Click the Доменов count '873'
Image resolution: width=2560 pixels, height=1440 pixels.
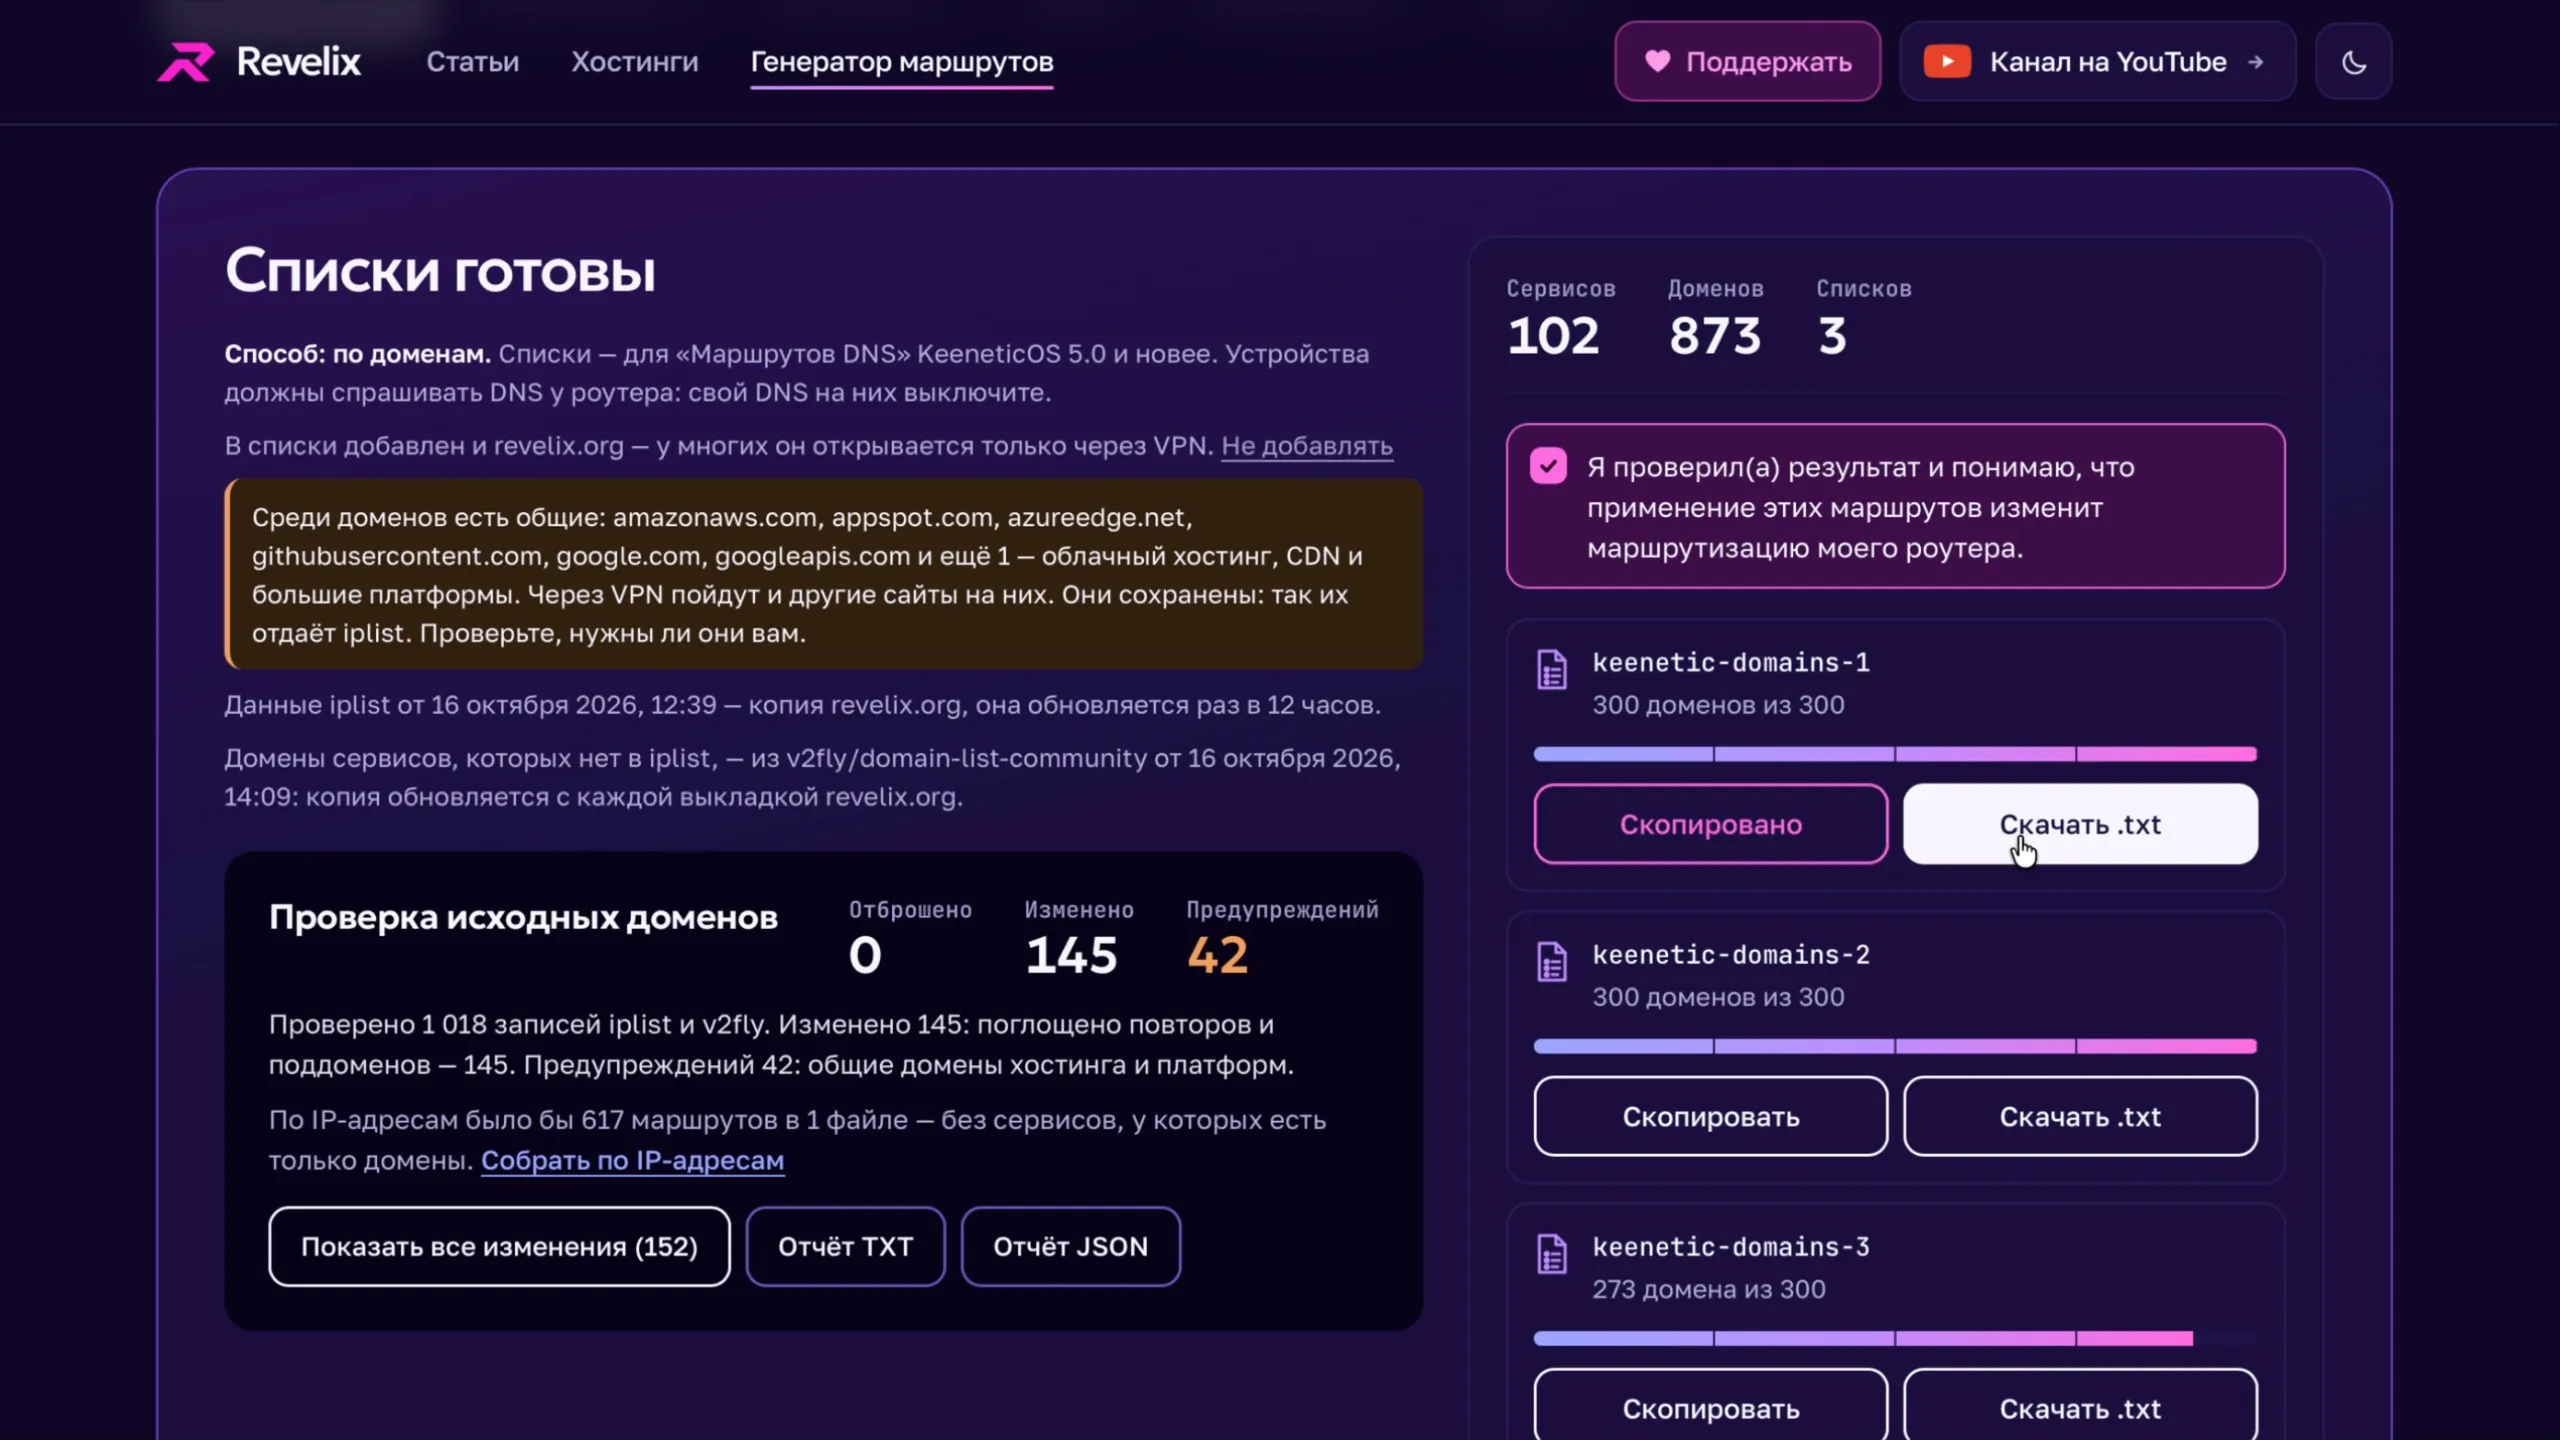(1714, 336)
